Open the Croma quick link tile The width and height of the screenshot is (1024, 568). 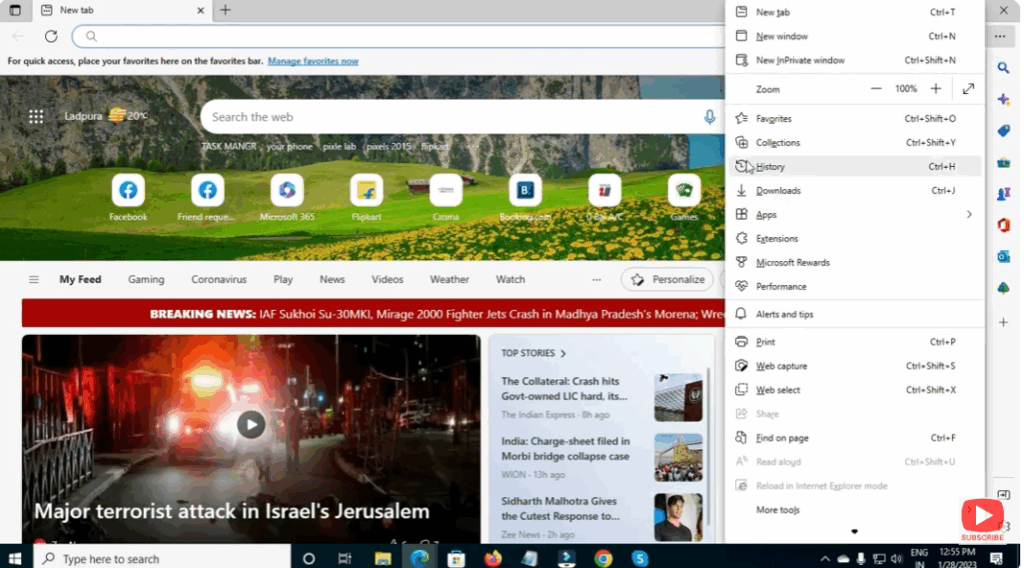click(446, 191)
